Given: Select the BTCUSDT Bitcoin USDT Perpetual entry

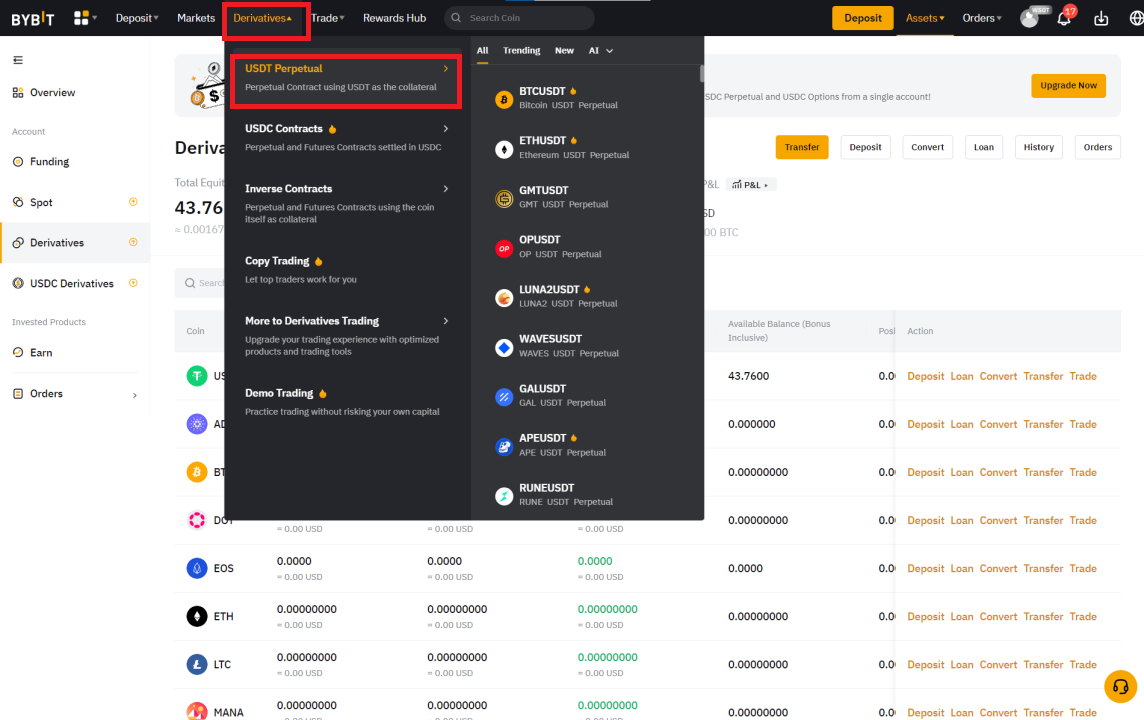Looking at the screenshot, I should tap(587, 98).
